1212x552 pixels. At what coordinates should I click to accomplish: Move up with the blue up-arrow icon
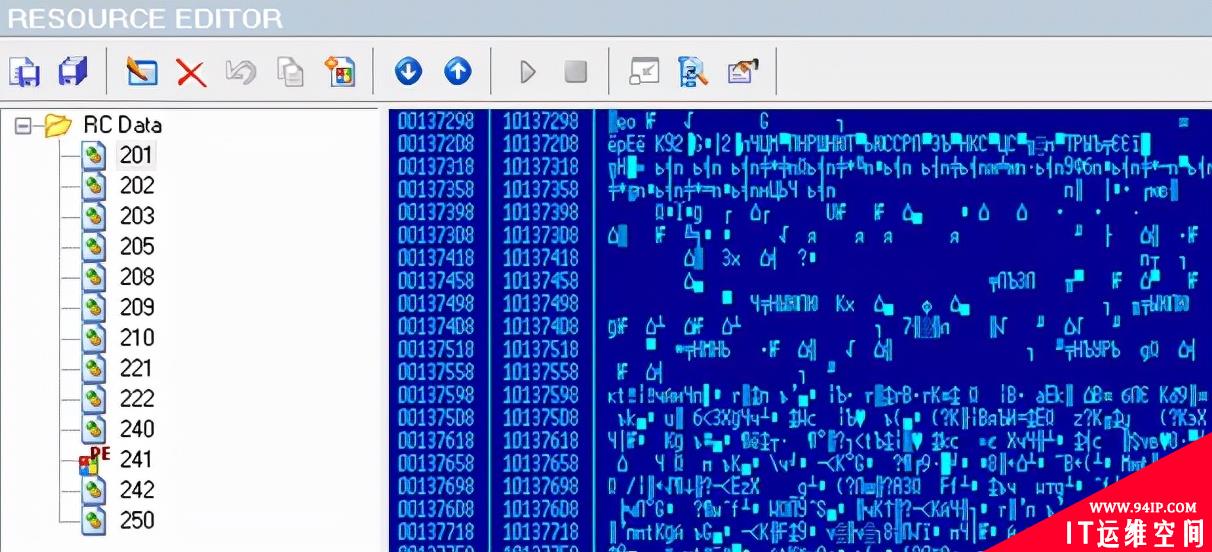[457, 71]
